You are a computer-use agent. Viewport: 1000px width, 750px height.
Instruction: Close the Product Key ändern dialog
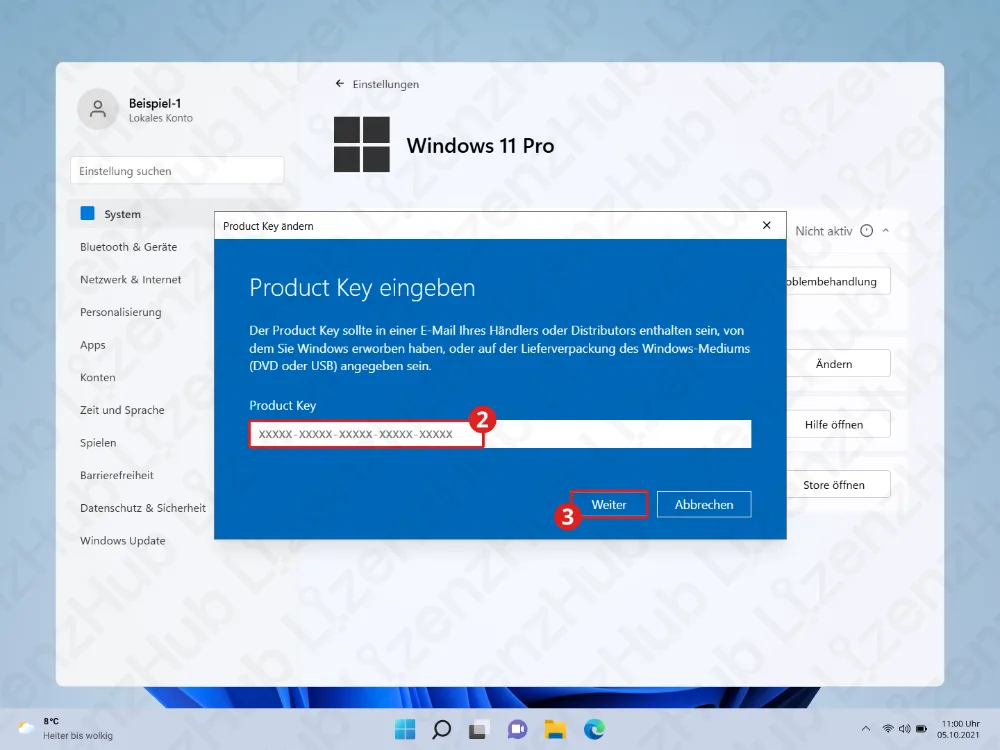(x=767, y=225)
